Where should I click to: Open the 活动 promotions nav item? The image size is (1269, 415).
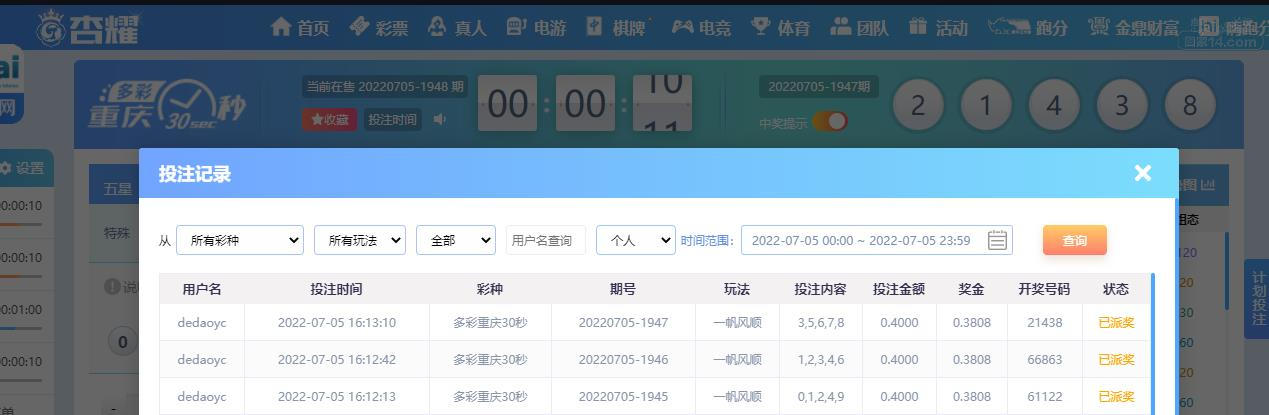click(x=938, y=28)
